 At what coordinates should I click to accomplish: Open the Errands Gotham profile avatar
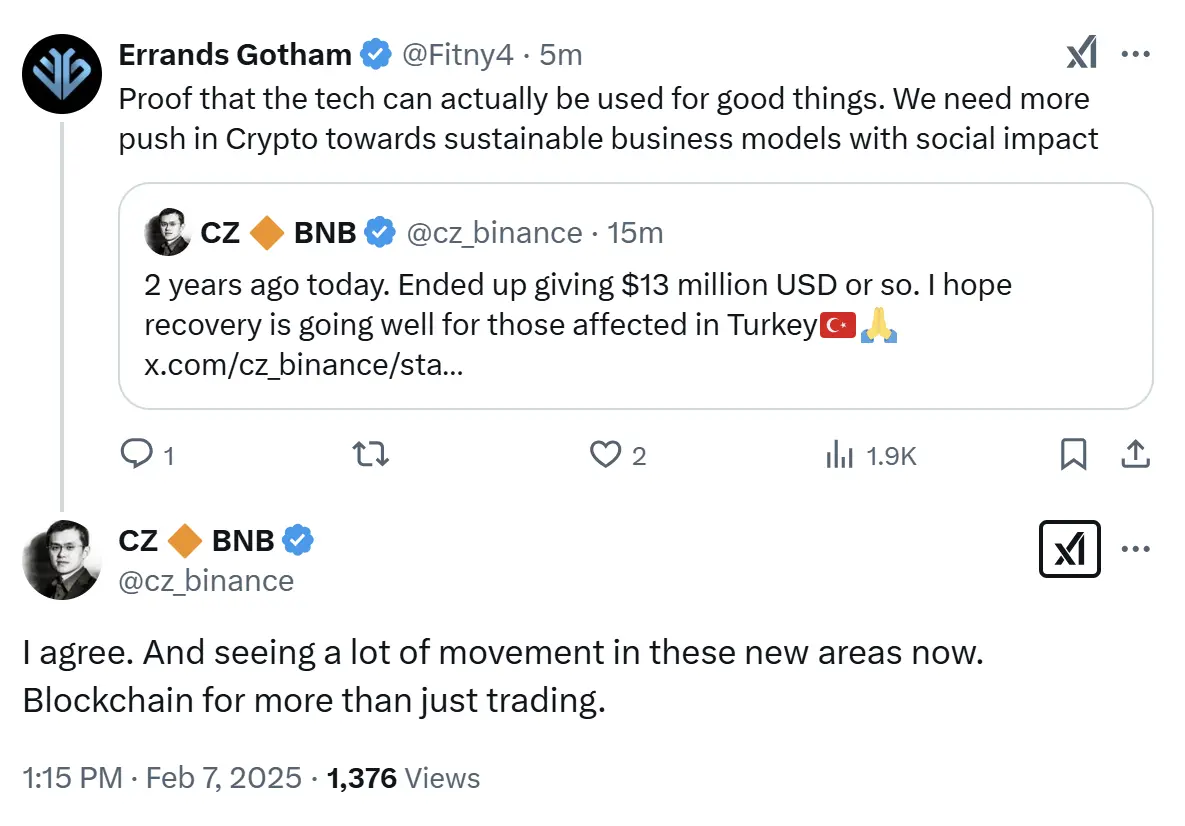coord(61,72)
